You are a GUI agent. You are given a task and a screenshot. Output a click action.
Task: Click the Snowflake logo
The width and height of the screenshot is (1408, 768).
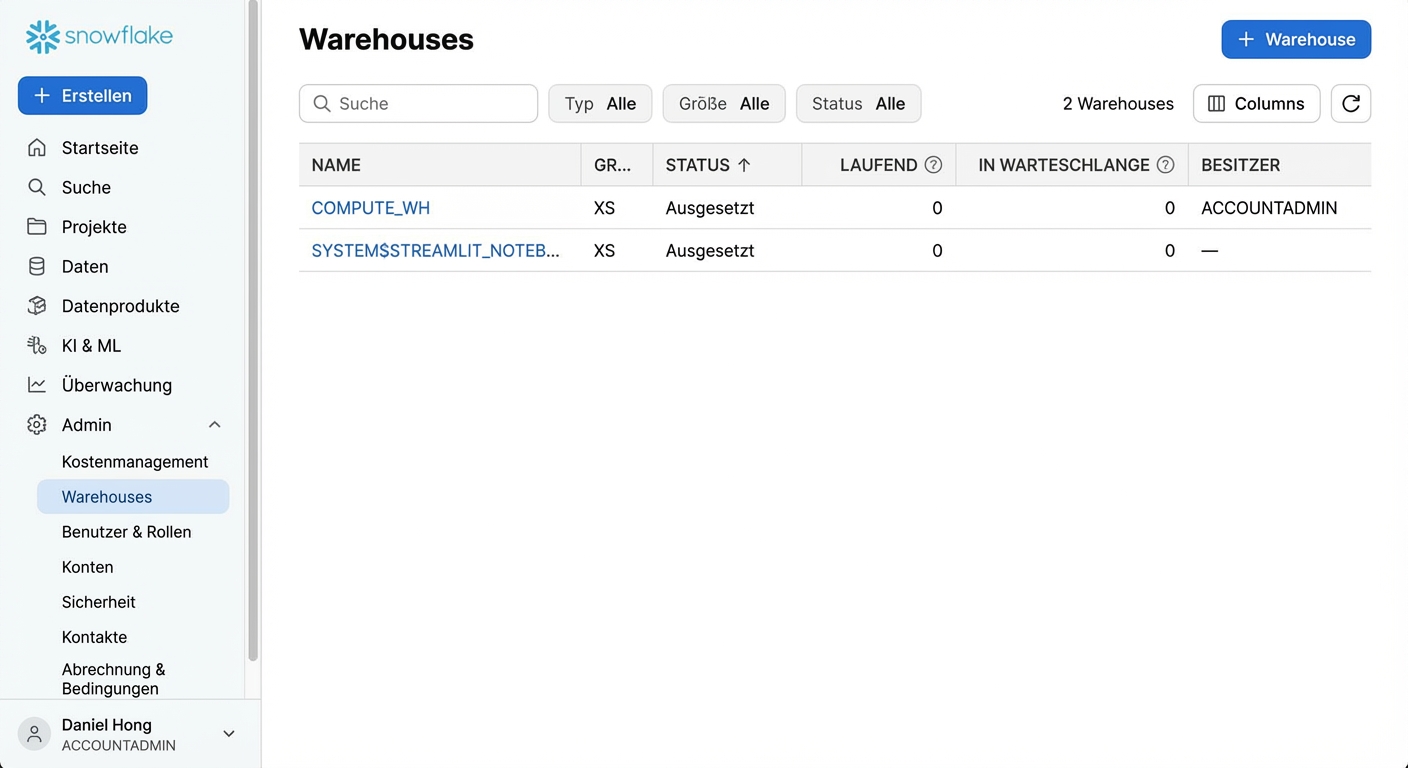coord(99,37)
